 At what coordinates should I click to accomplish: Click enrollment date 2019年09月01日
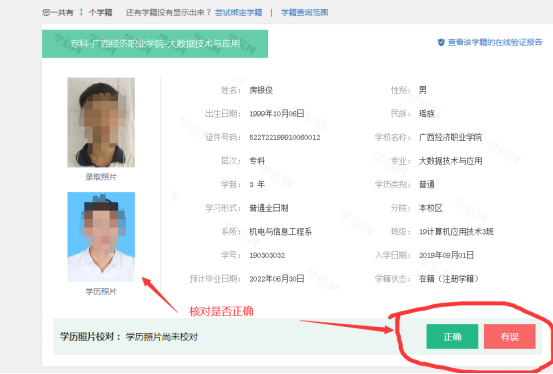(446, 255)
